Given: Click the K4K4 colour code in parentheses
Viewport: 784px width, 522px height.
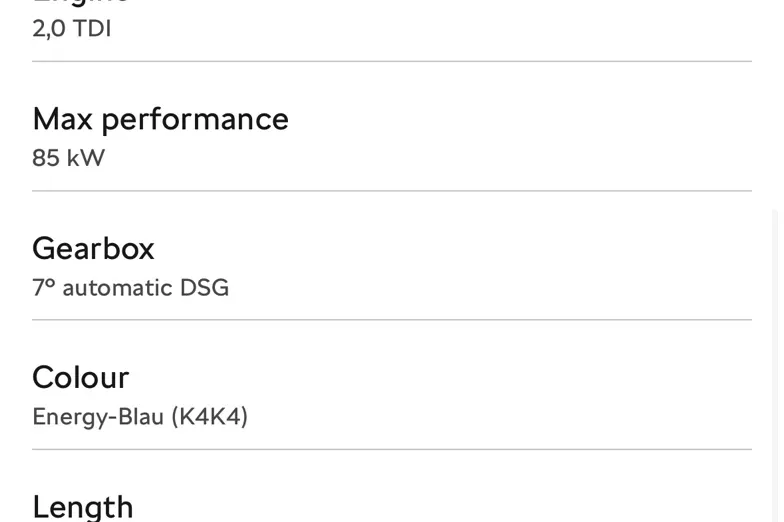Looking at the screenshot, I should (x=209, y=416).
